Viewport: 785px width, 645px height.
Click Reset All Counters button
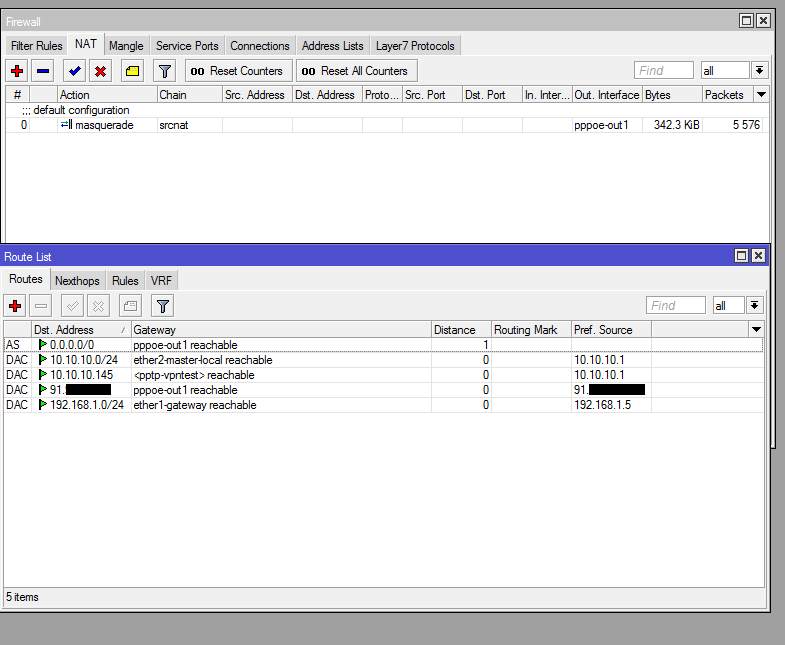(356, 71)
